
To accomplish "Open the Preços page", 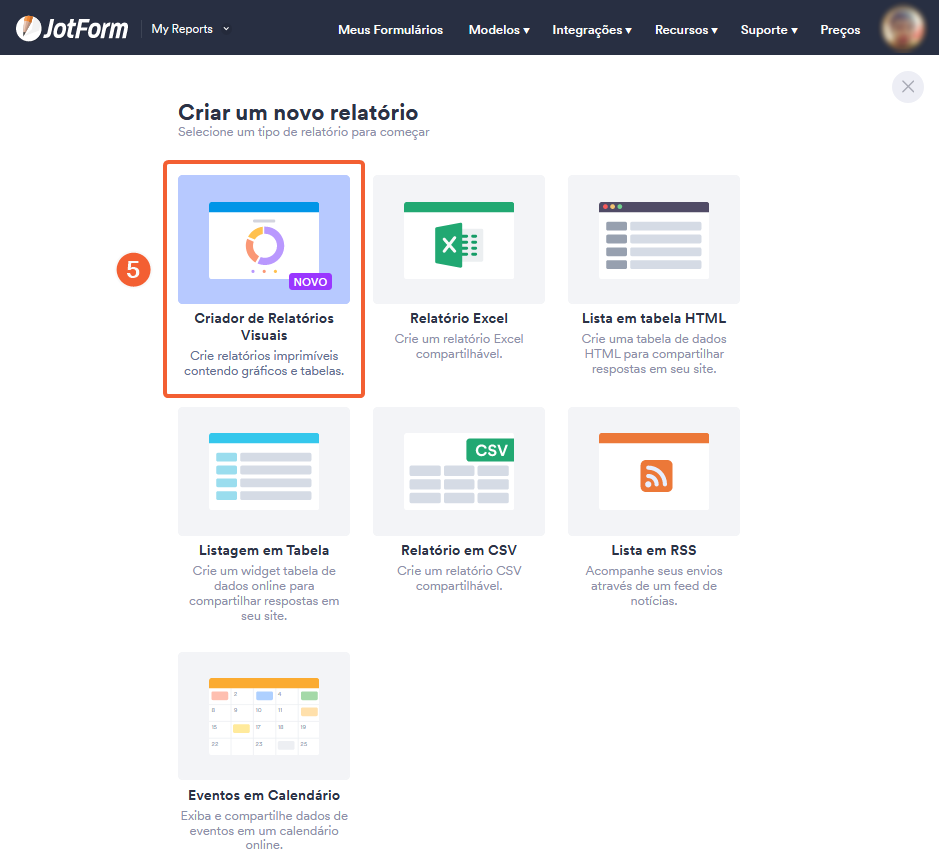I will coord(840,29).
